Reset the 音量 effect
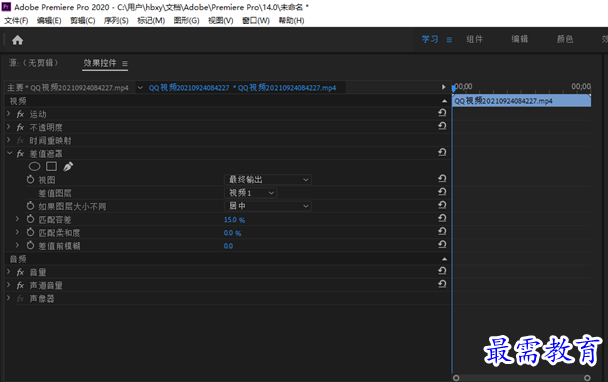This screenshot has height=382, width=608. pos(442,271)
